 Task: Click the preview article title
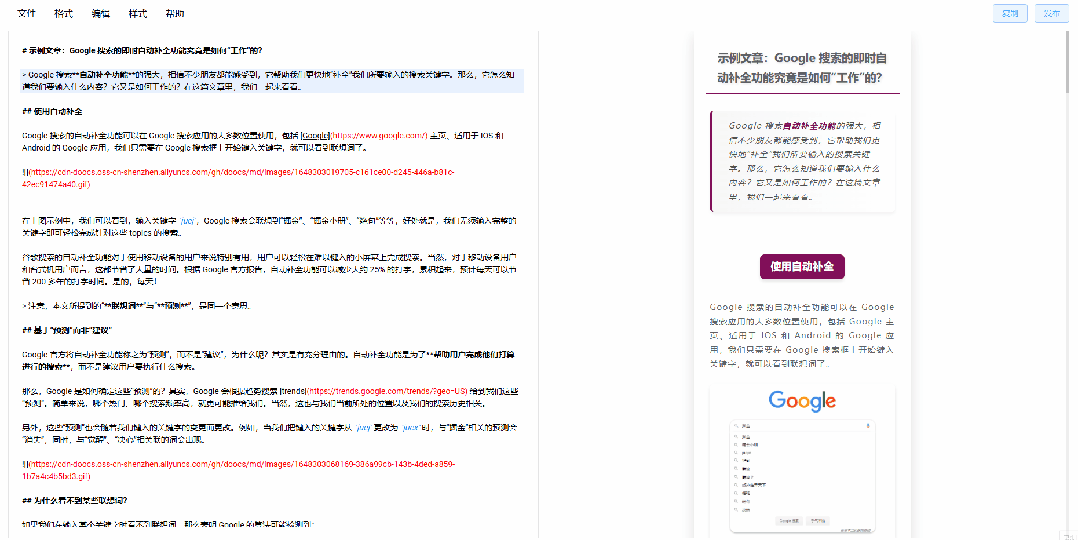tap(802, 67)
